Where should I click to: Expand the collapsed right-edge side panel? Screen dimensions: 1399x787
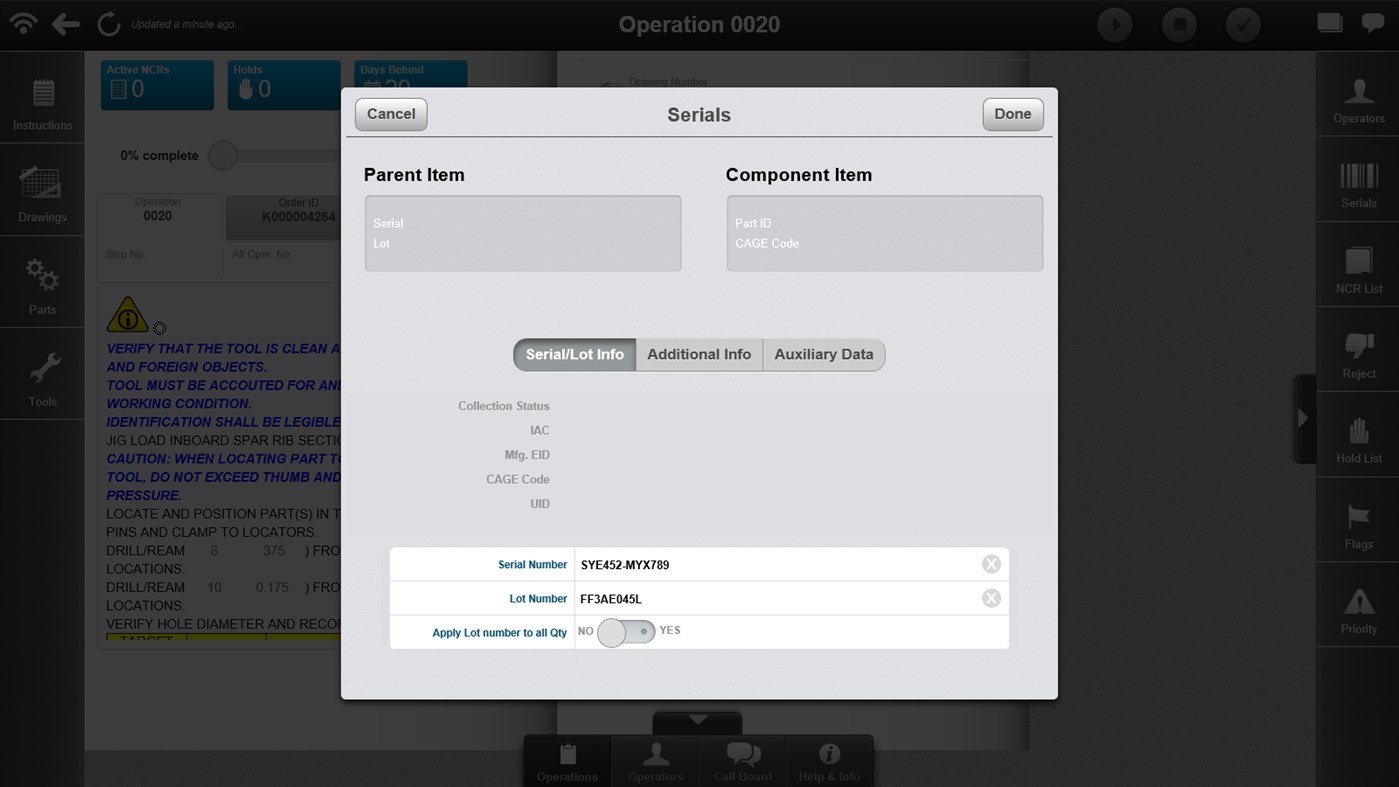pos(1305,420)
